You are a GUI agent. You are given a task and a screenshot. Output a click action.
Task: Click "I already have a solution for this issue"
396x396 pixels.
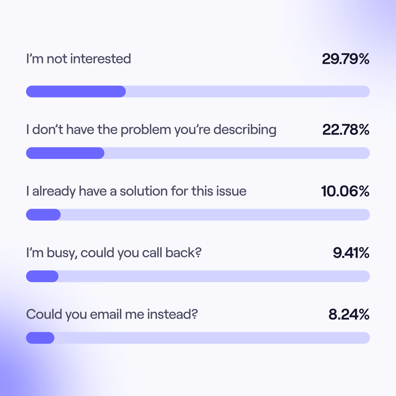[136, 191]
